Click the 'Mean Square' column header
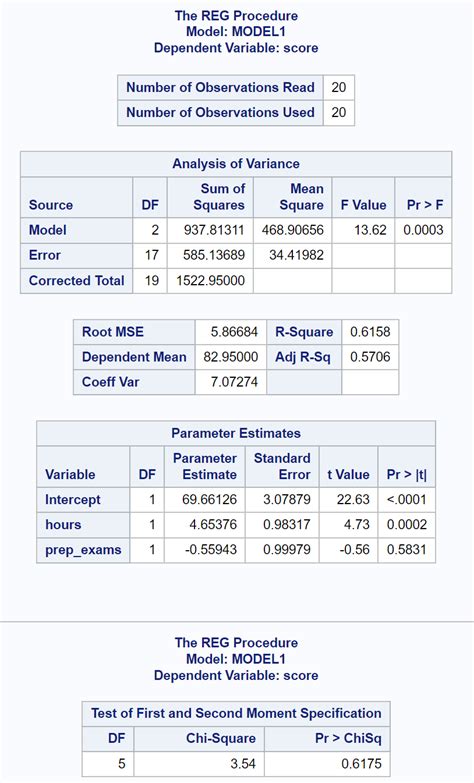 [x=302, y=197]
